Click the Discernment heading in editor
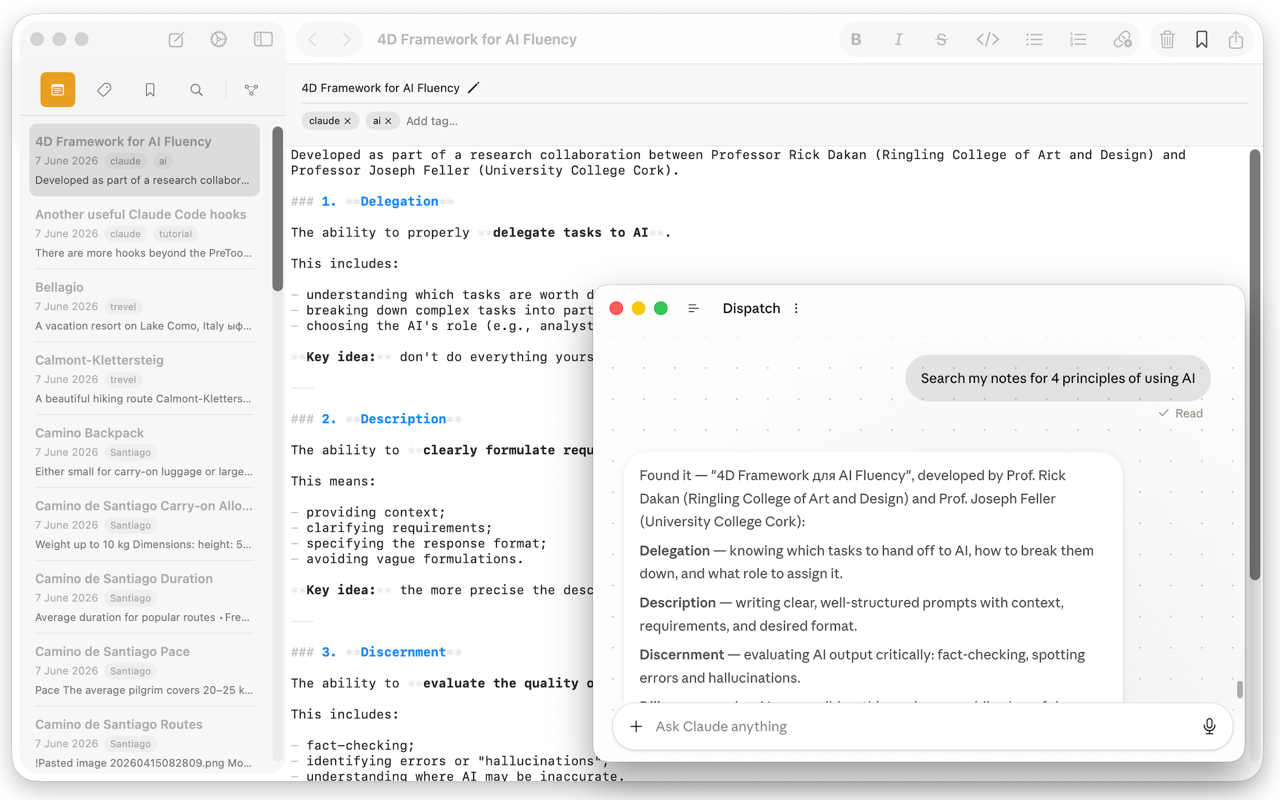 403,652
